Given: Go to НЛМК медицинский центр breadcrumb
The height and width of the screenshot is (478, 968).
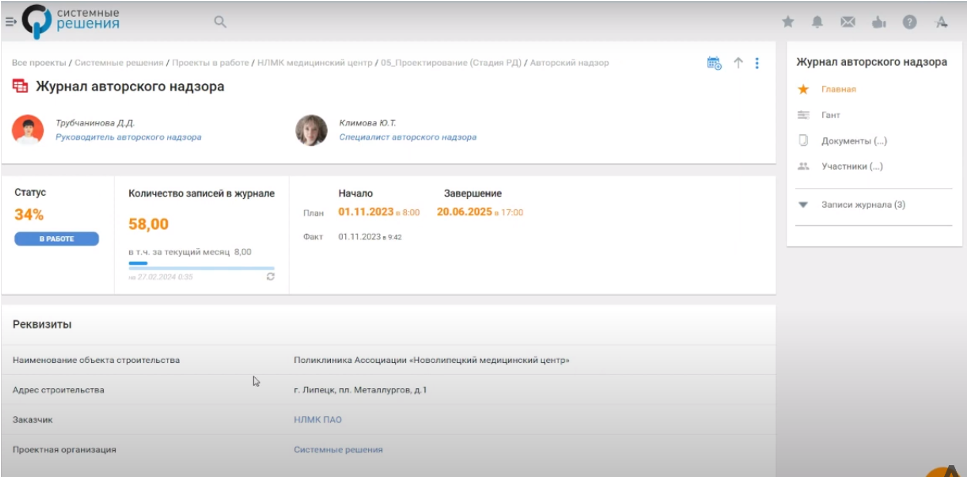Looking at the screenshot, I should (315, 62).
